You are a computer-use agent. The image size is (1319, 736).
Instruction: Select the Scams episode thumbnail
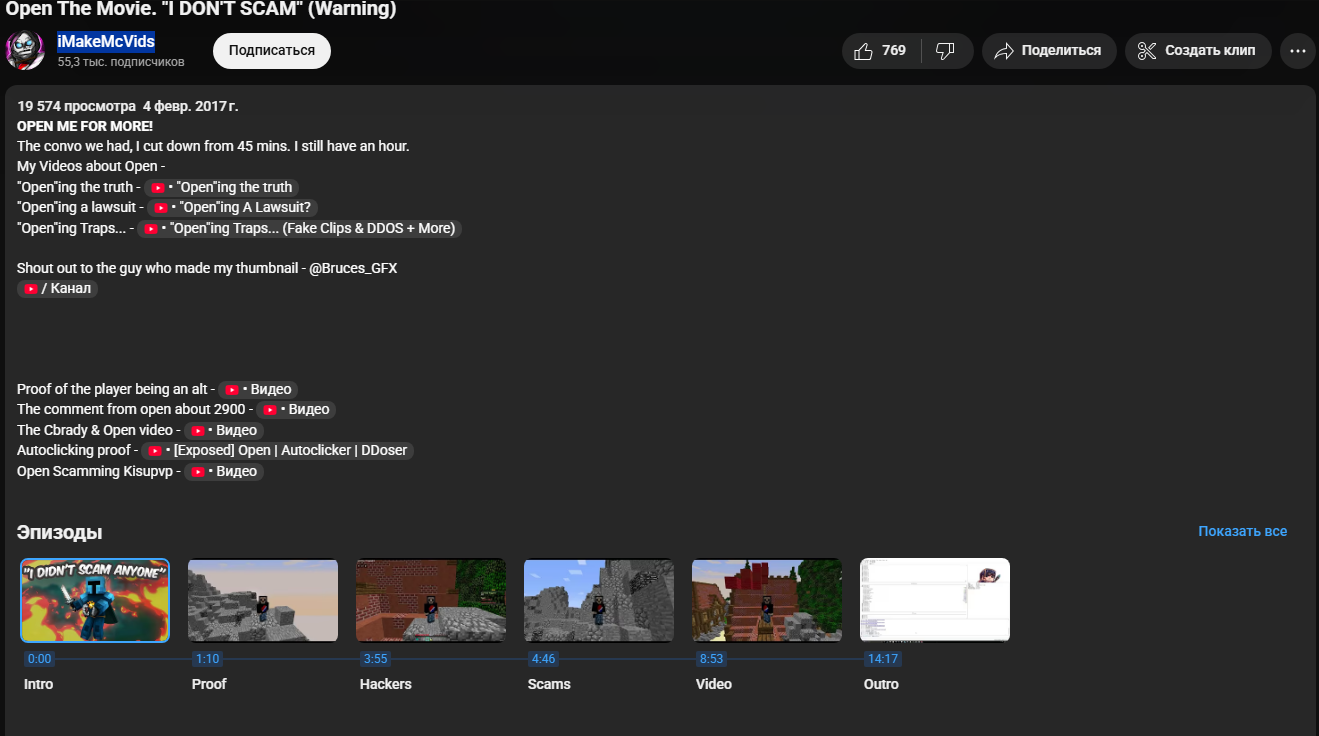[x=599, y=600]
